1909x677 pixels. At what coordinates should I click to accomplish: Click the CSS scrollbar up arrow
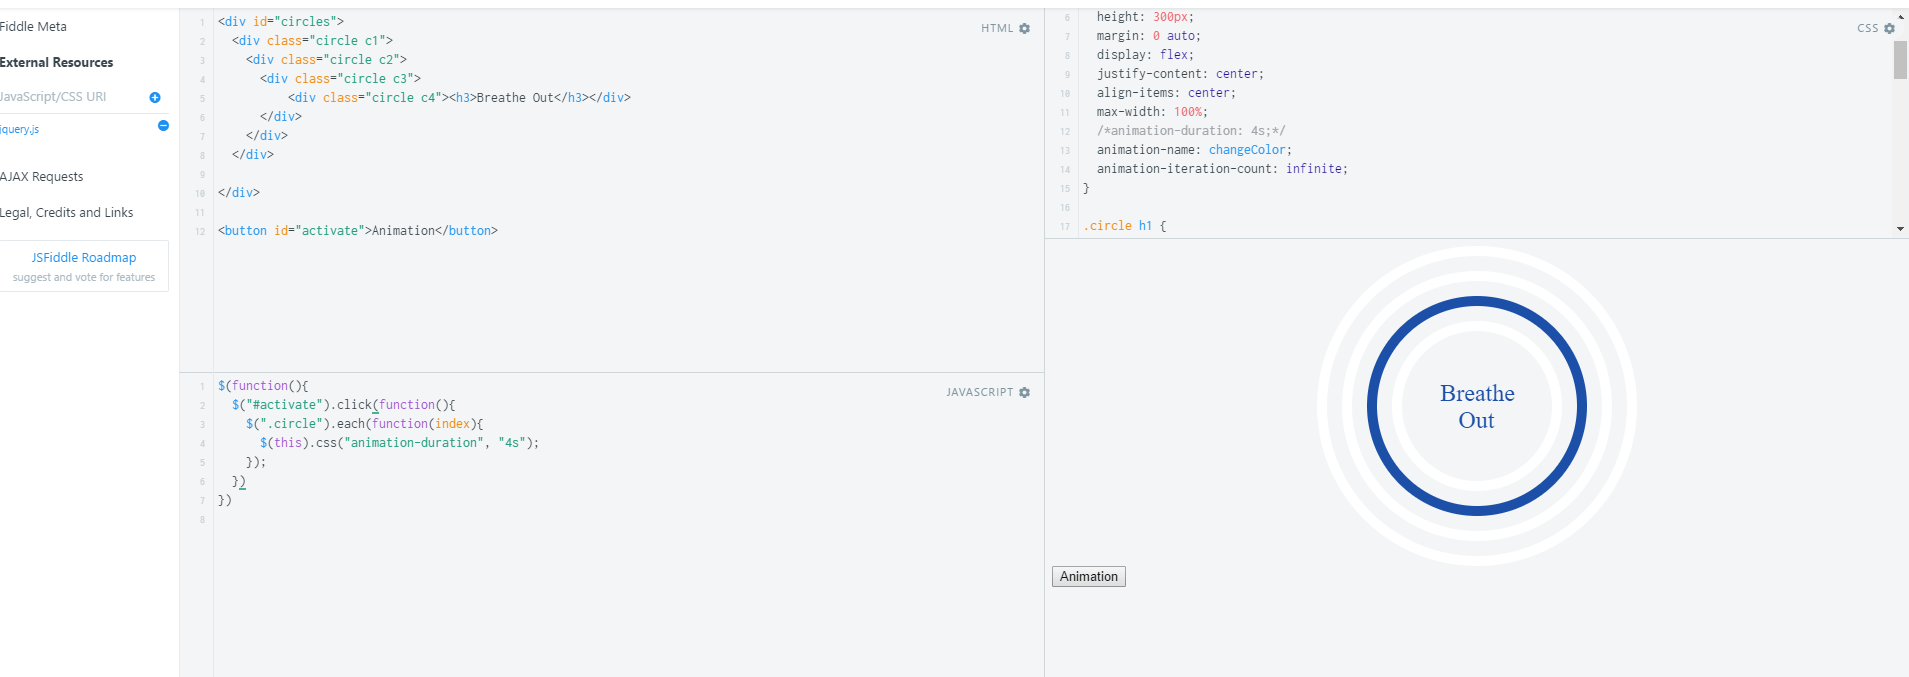(x=1900, y=16)
